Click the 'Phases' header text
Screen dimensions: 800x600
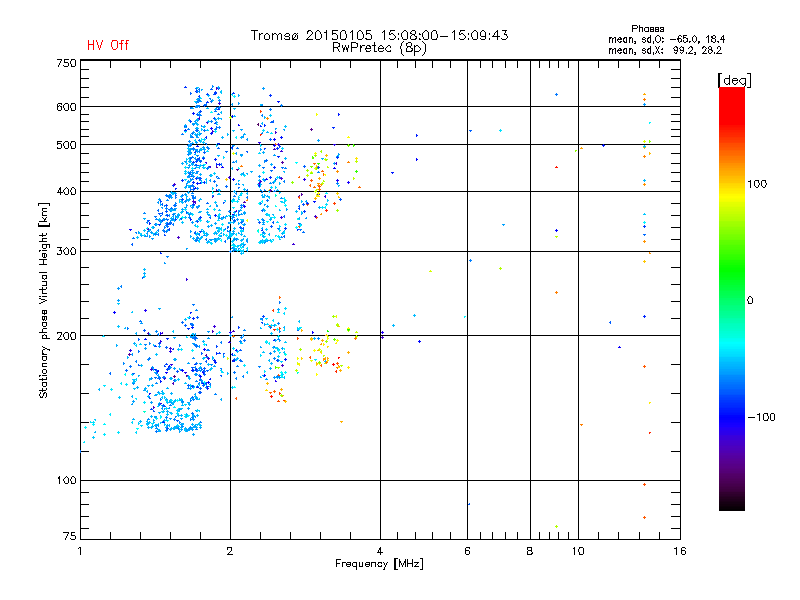(647, 29)
